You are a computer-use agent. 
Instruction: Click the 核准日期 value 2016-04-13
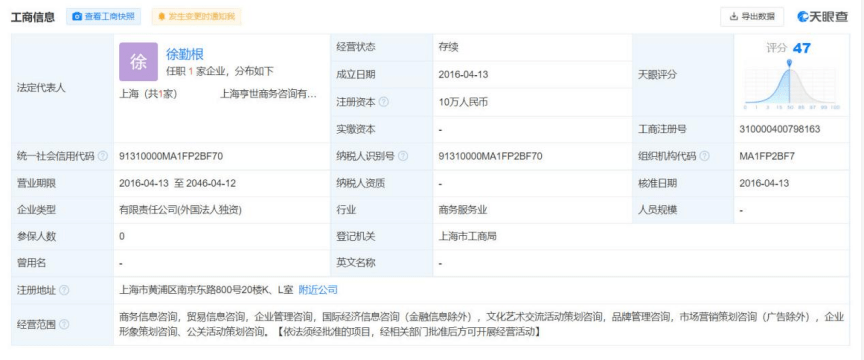click(x=764, y=183)
